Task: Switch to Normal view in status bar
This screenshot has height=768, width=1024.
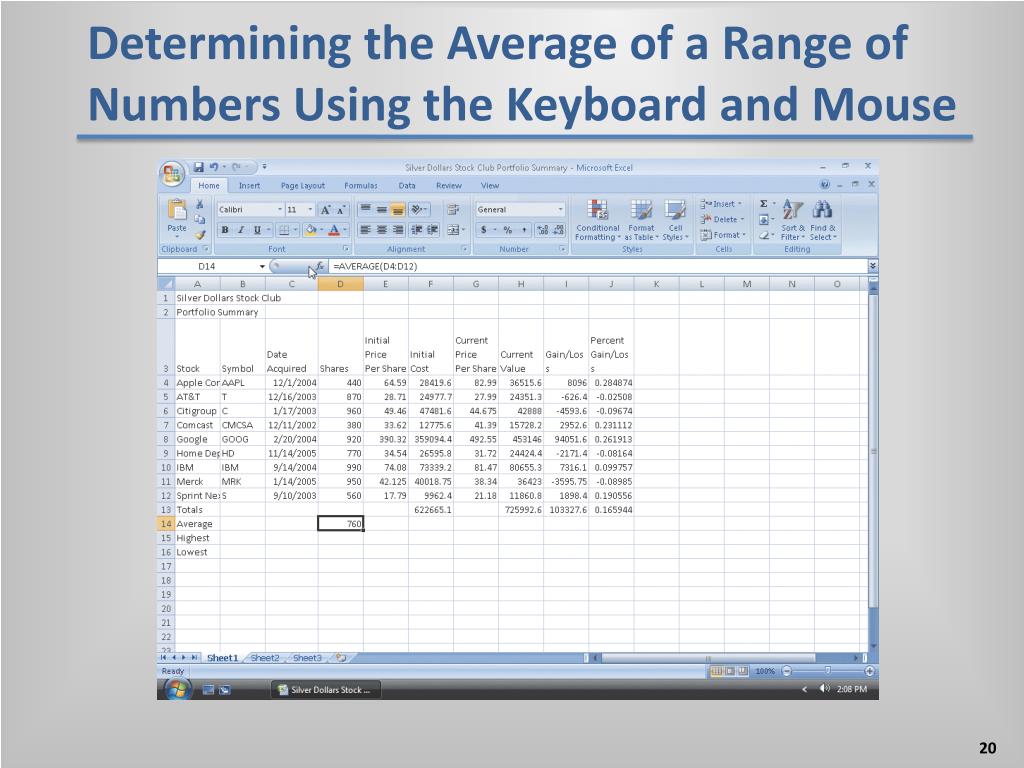Action: (716, 671)
